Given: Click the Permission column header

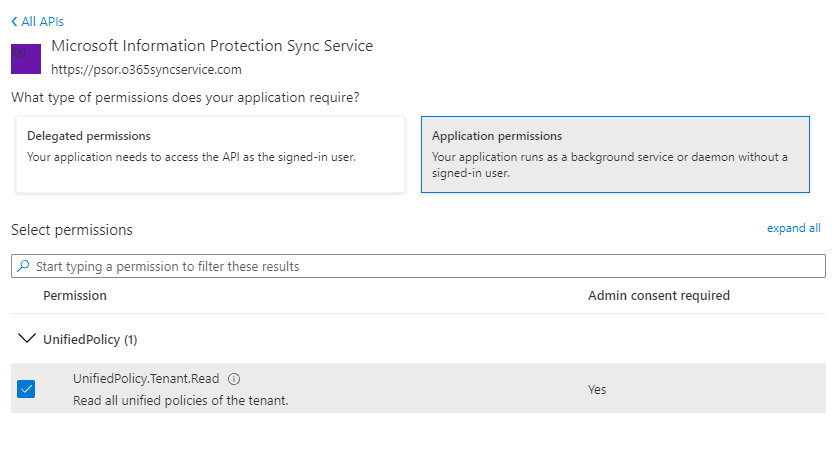Looking at the screenshot, I should (75, 296).
